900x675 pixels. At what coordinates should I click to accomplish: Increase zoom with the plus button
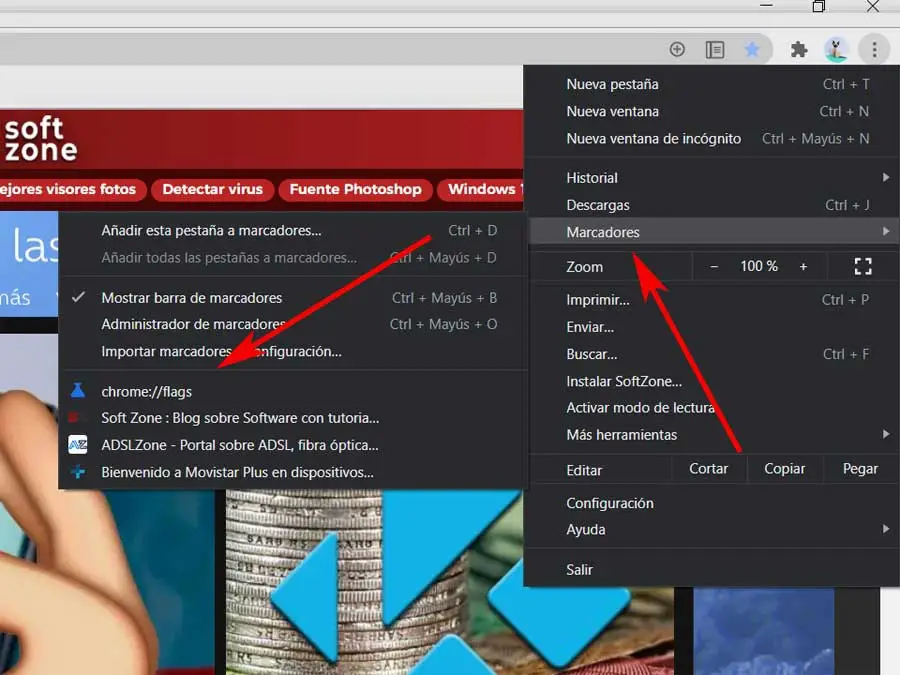[x=803, y=266]
